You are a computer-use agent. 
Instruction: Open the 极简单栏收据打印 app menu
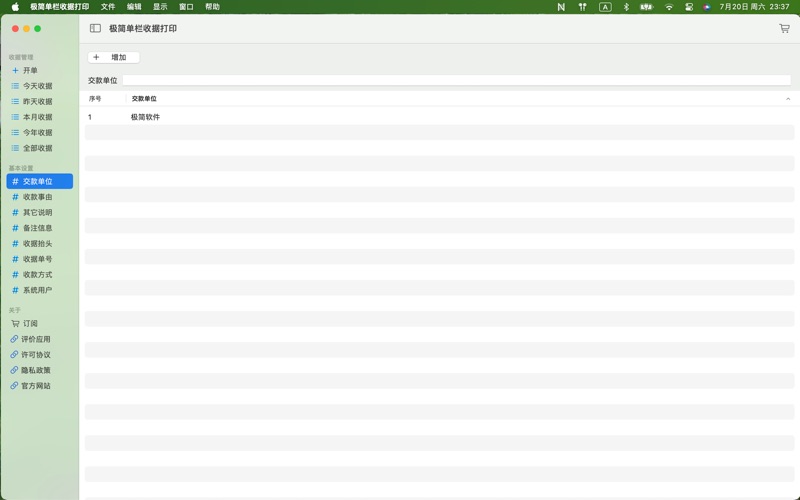click(x=59, y=7)
